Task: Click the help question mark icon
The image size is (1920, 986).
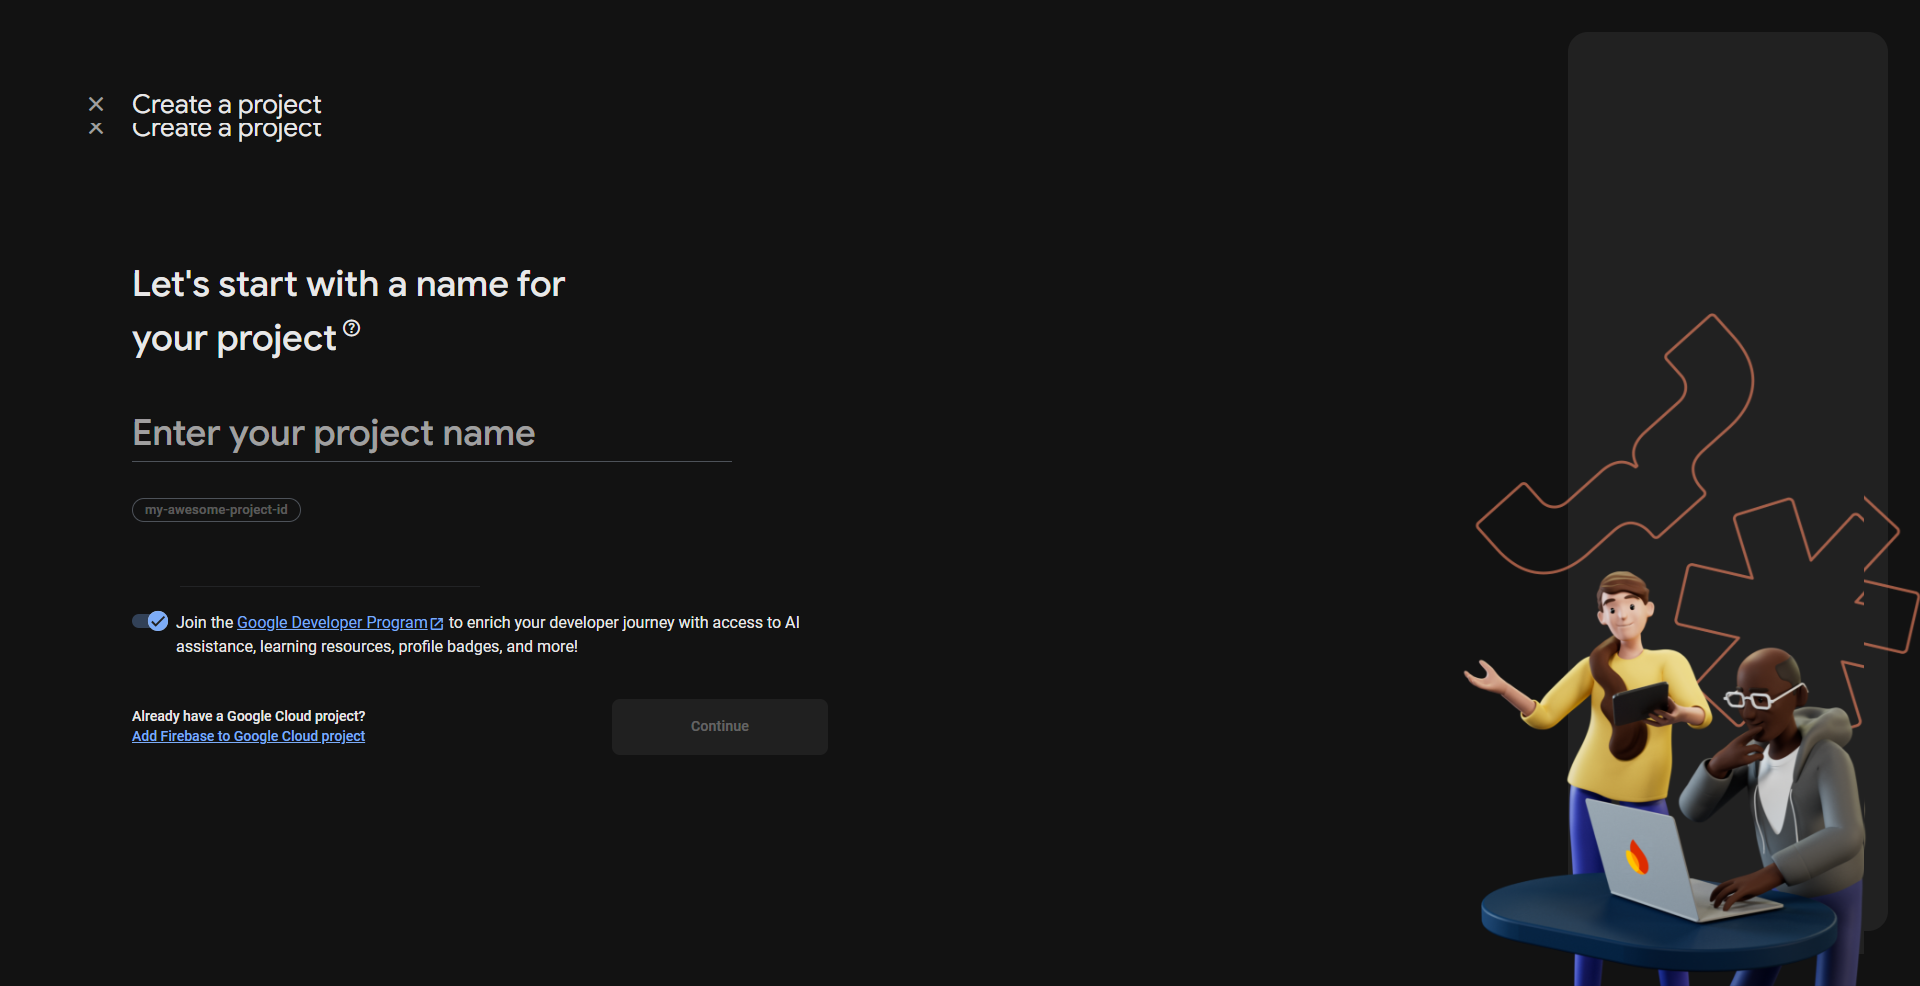Action: pyautogui.click(x=351, y=328)
